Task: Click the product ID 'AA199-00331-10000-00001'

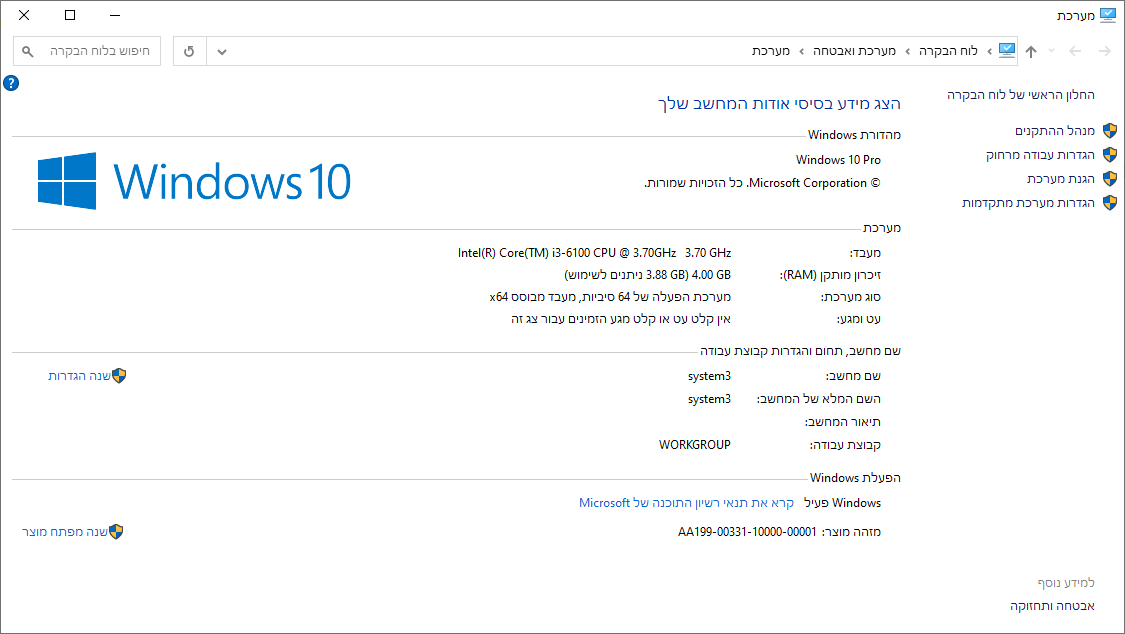Action: [x=747, y=531]
